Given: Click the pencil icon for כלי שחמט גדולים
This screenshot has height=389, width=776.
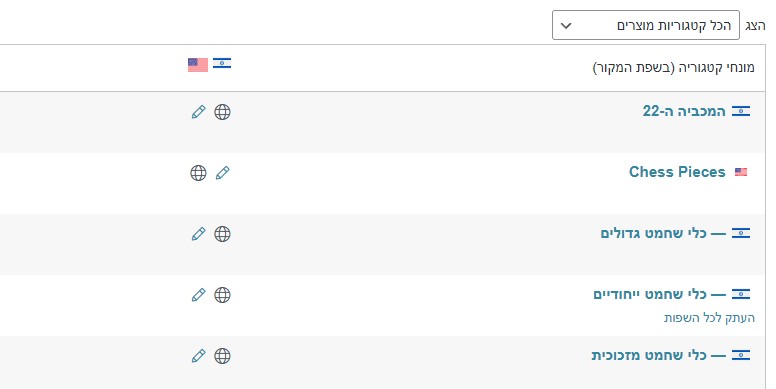Looking at the screenshot, I should (x=198, y=234).
